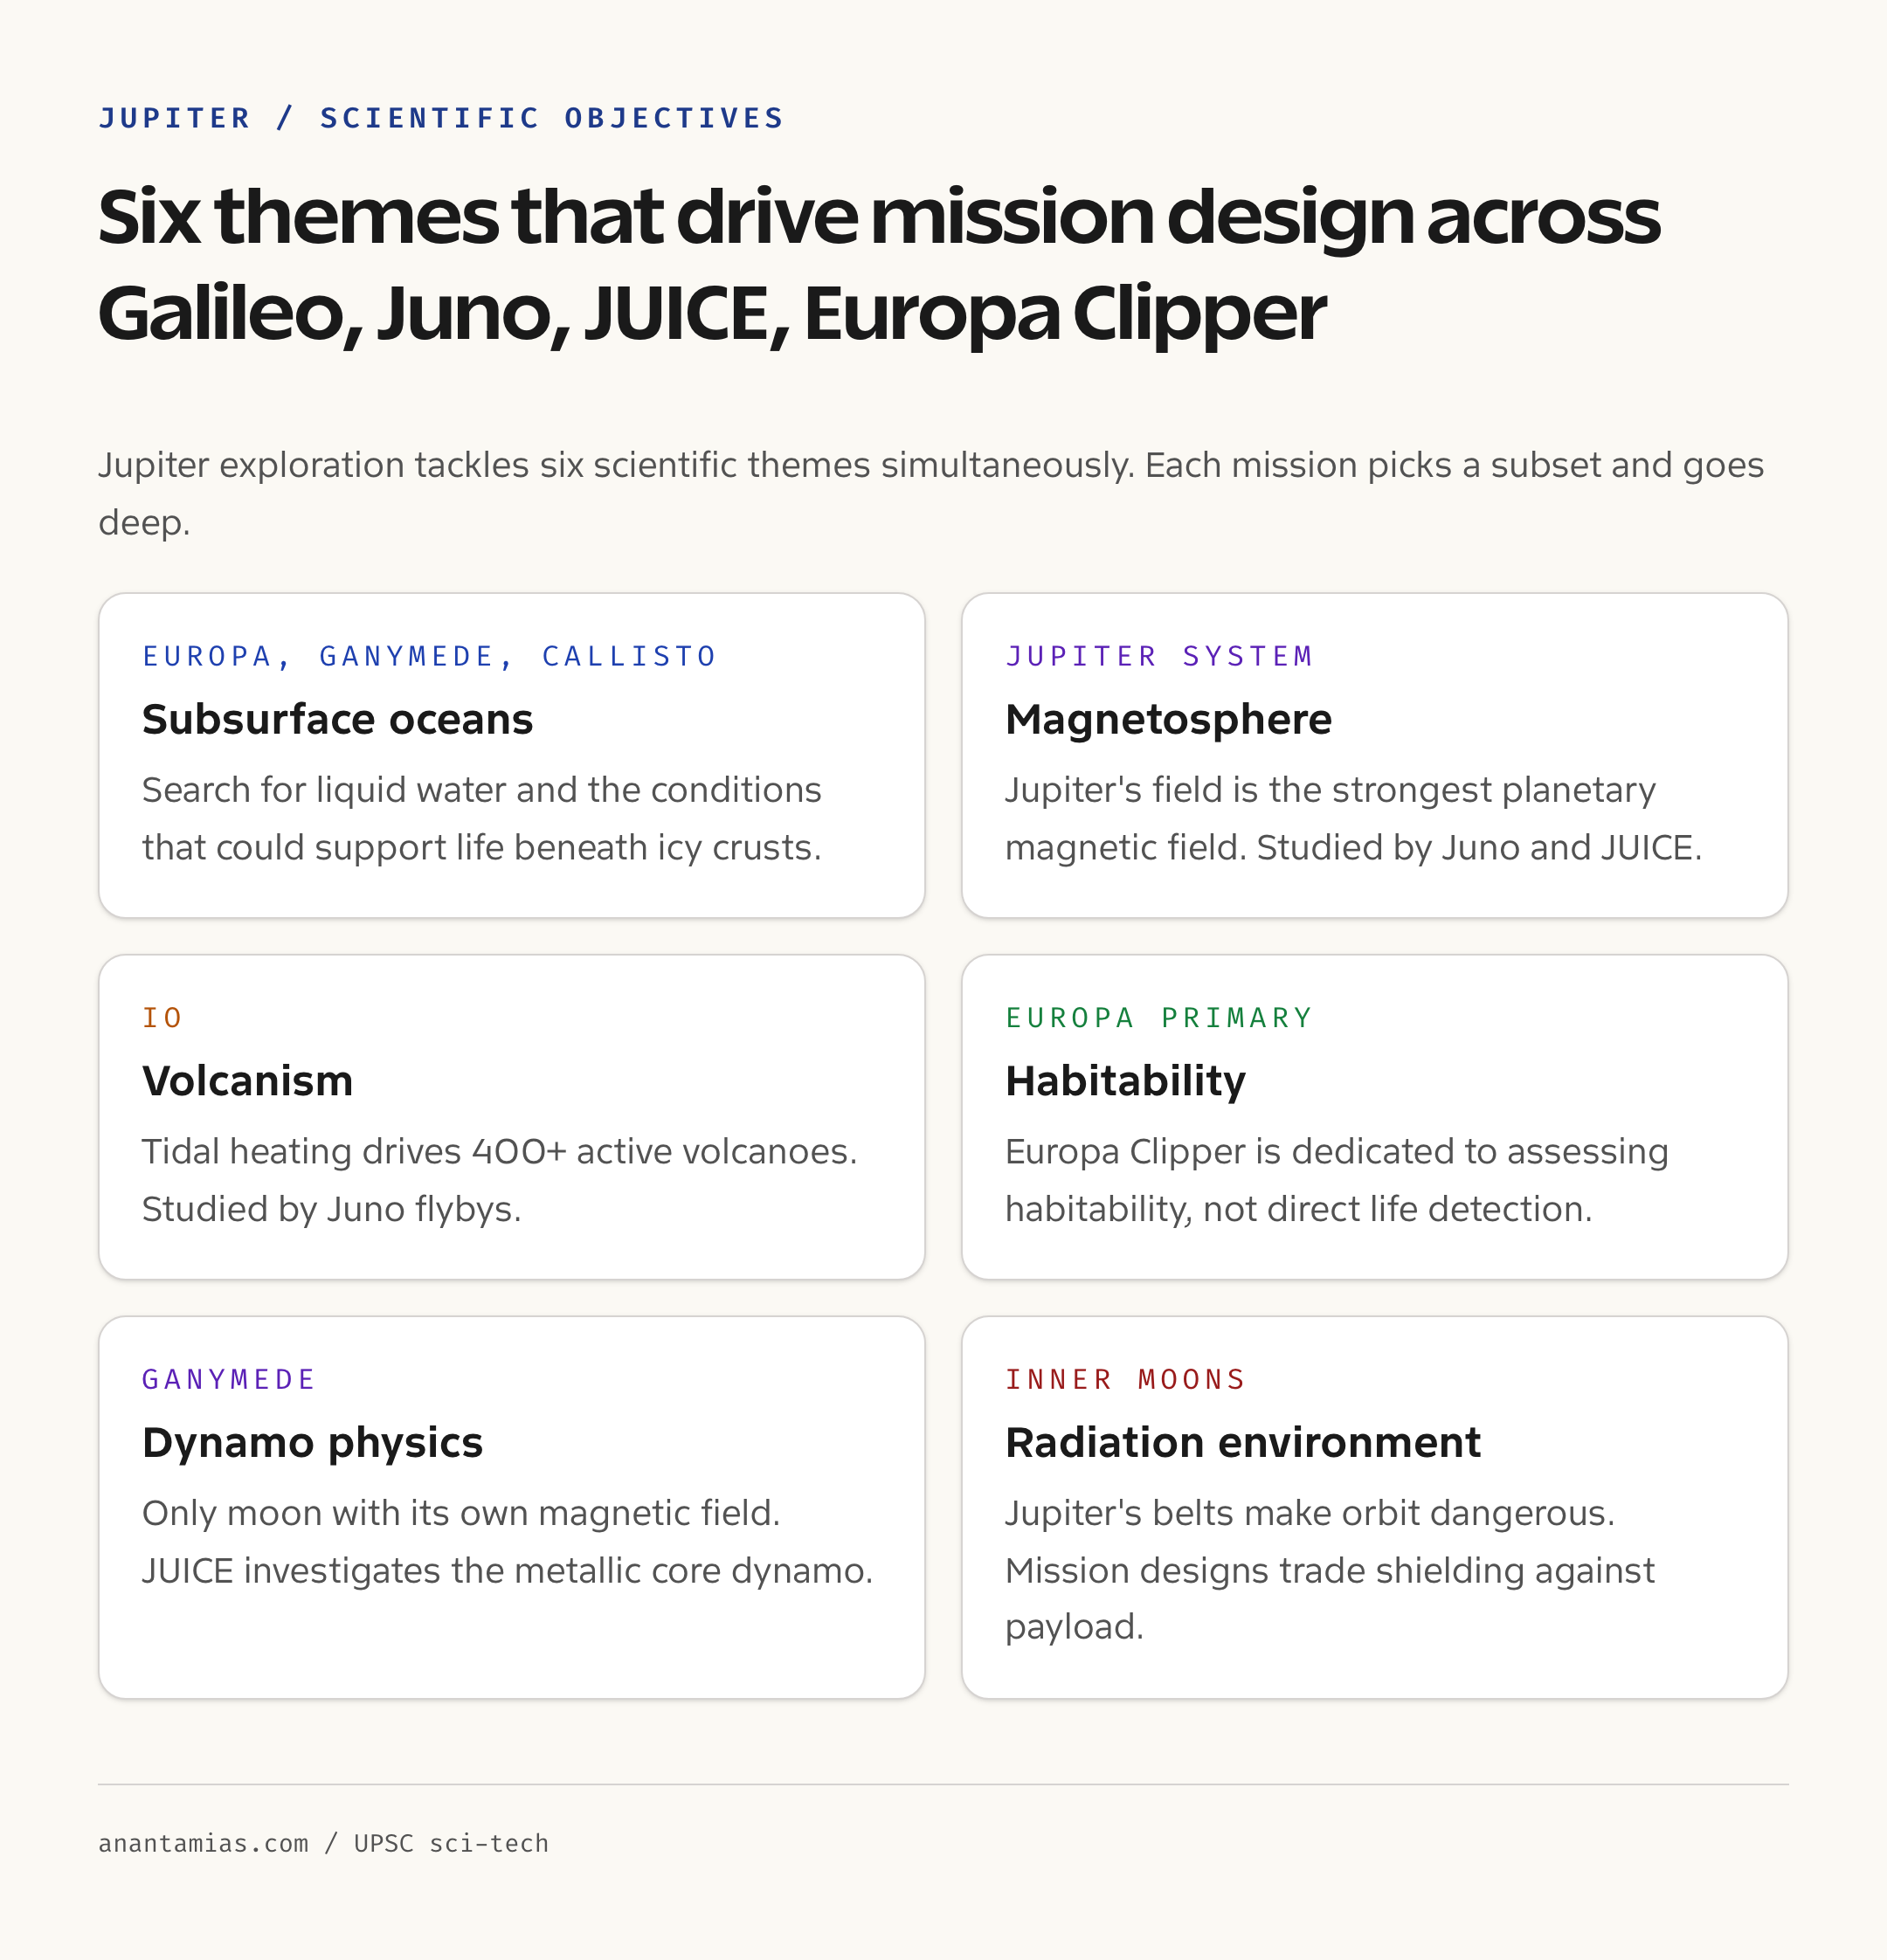Select the red 'INNER MOONS' tag
1887x1960 pixels.
[x=1125, y=1379]
